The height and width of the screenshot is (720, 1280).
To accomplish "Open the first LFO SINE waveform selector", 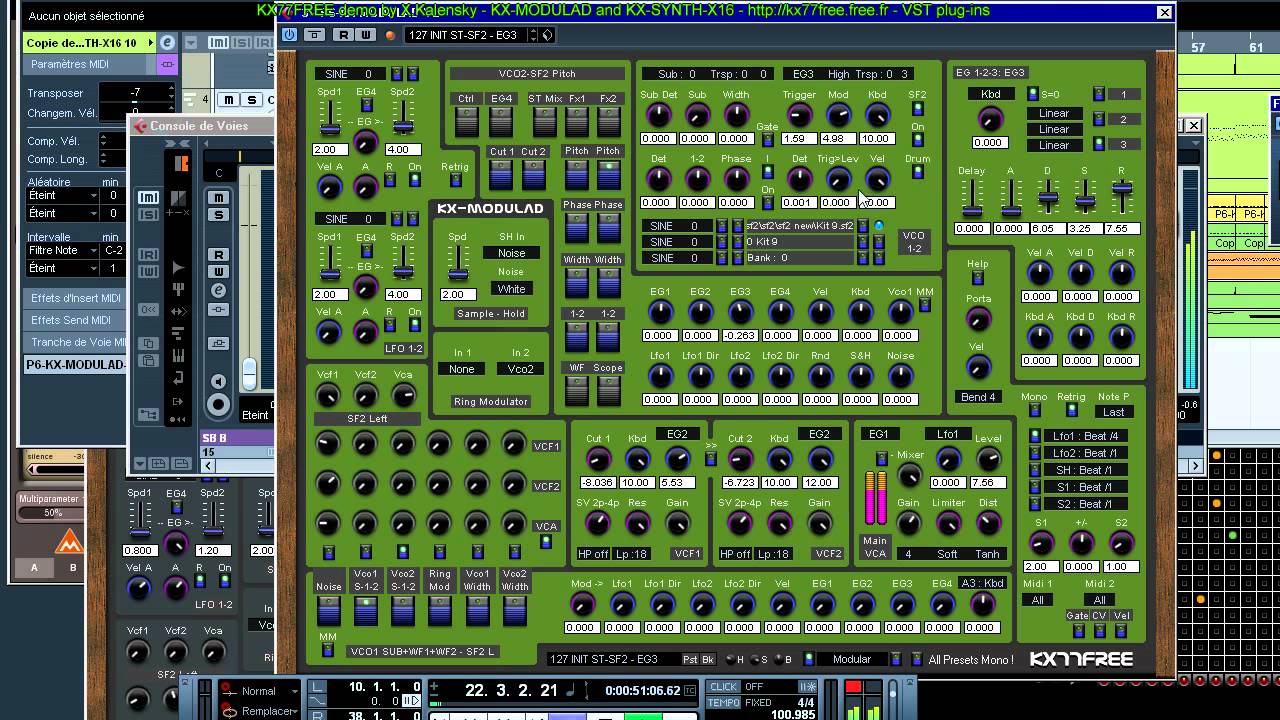I will 351,74.
